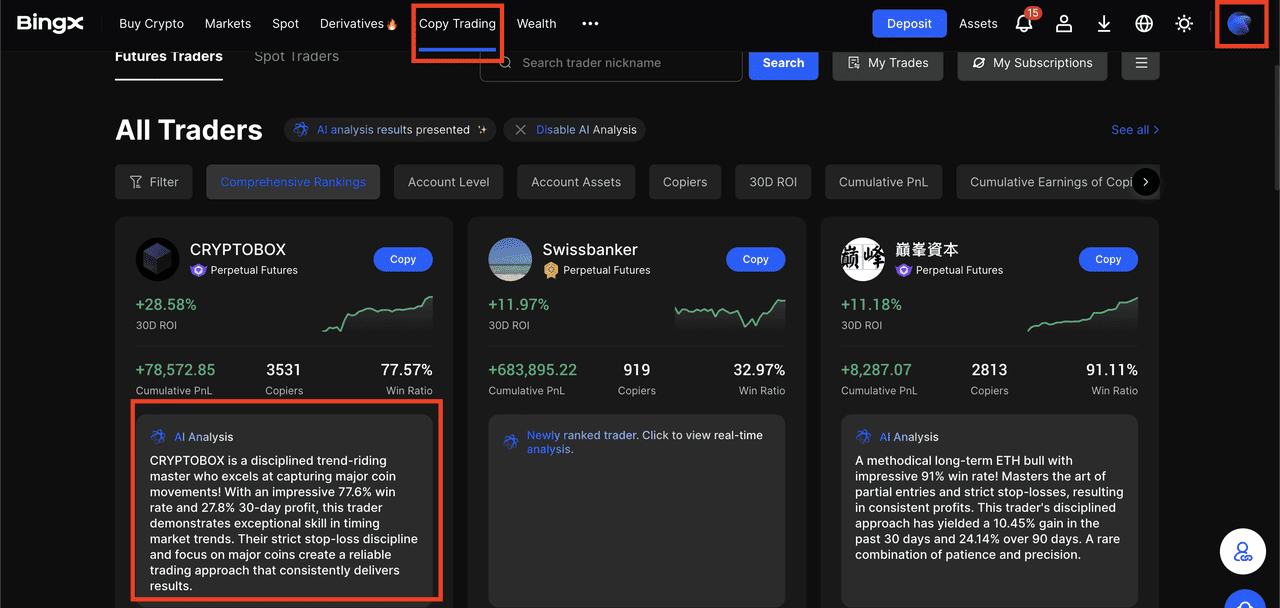The height and width of the screenshot is (608, 1280).
Task: Switch to the Spot Traders tab
Action: pyautogui.click(x=296, y=57)
